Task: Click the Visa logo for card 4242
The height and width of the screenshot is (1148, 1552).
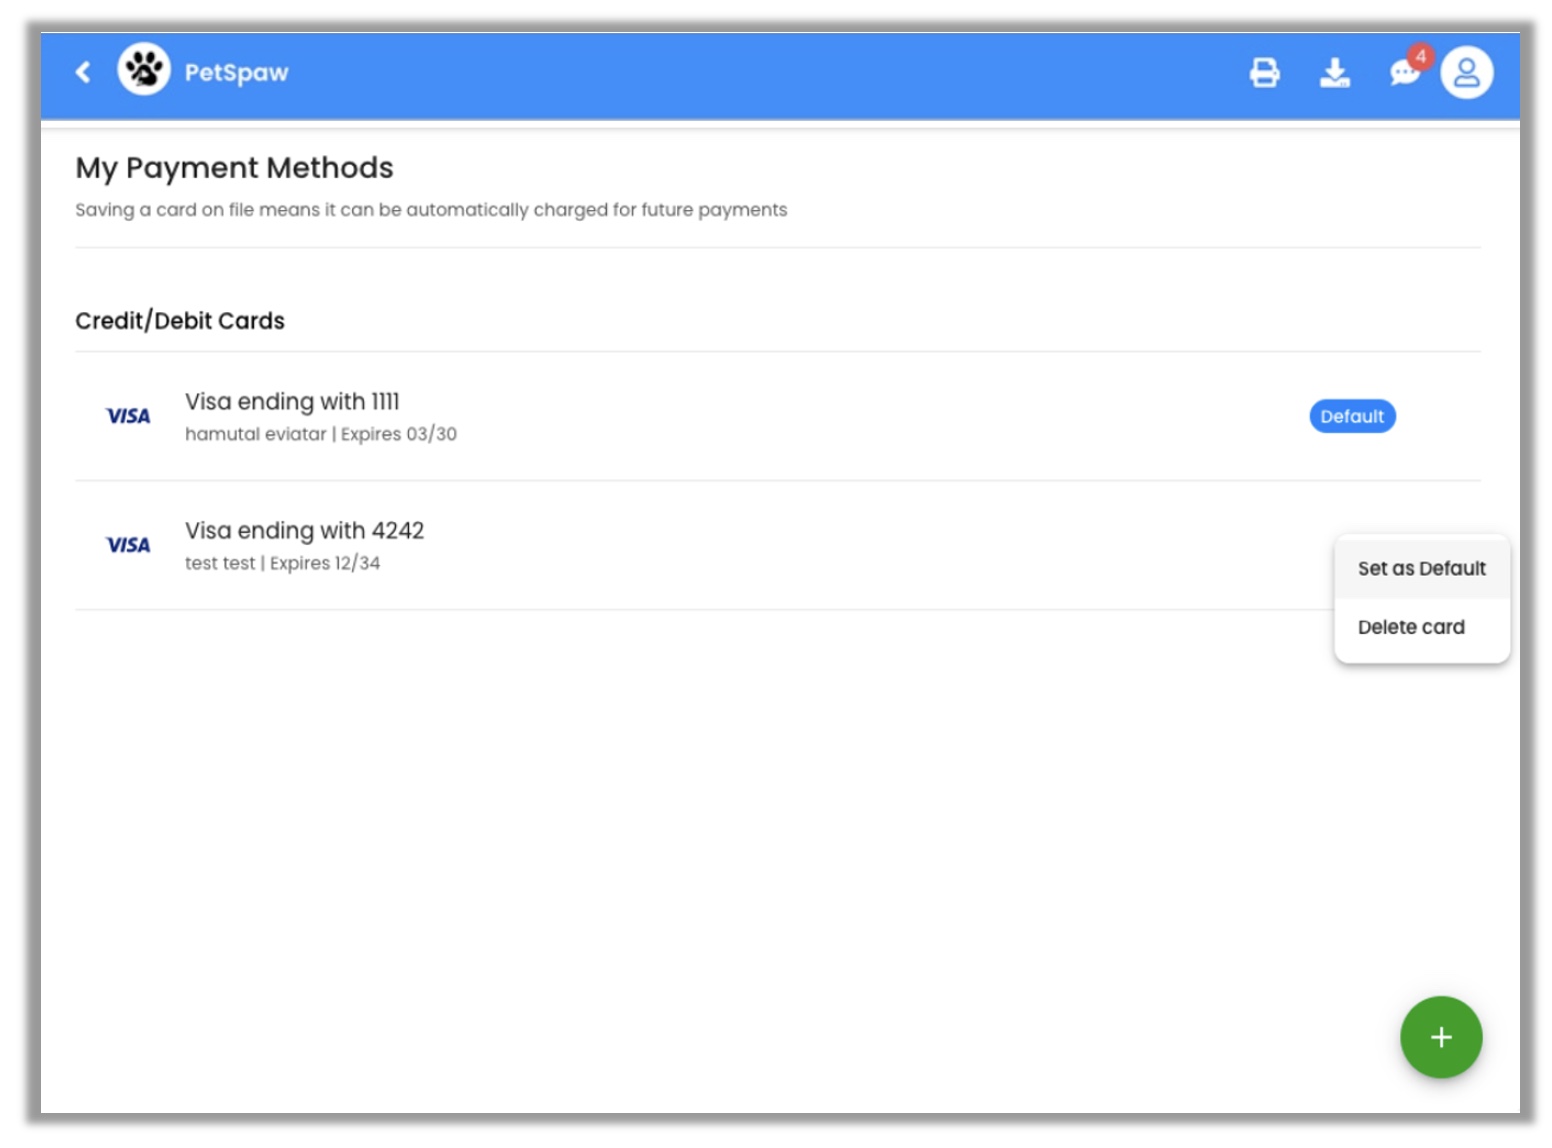Action: (x=128, y=545)
